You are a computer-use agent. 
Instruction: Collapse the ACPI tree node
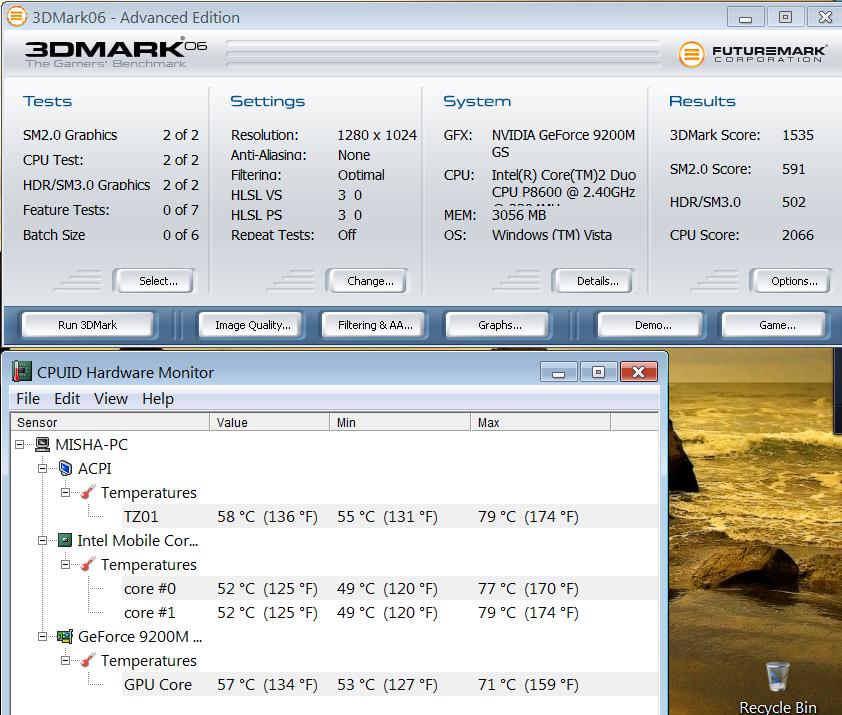[x=42, y=468]
